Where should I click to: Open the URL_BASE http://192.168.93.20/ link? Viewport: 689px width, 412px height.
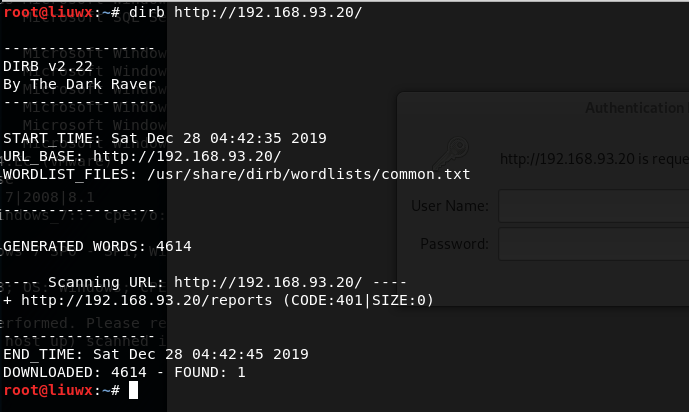(x=187, y=156)
